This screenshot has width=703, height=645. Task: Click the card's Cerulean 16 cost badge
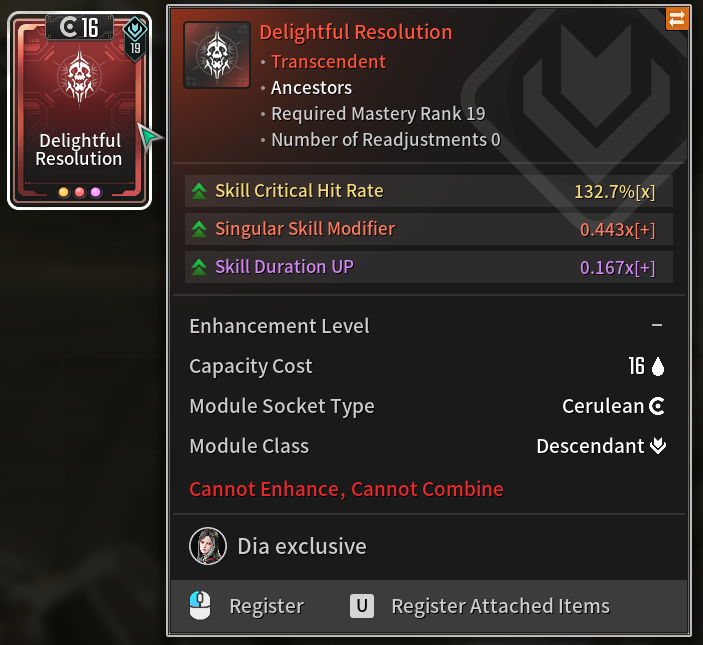click(x=80, y=27)
